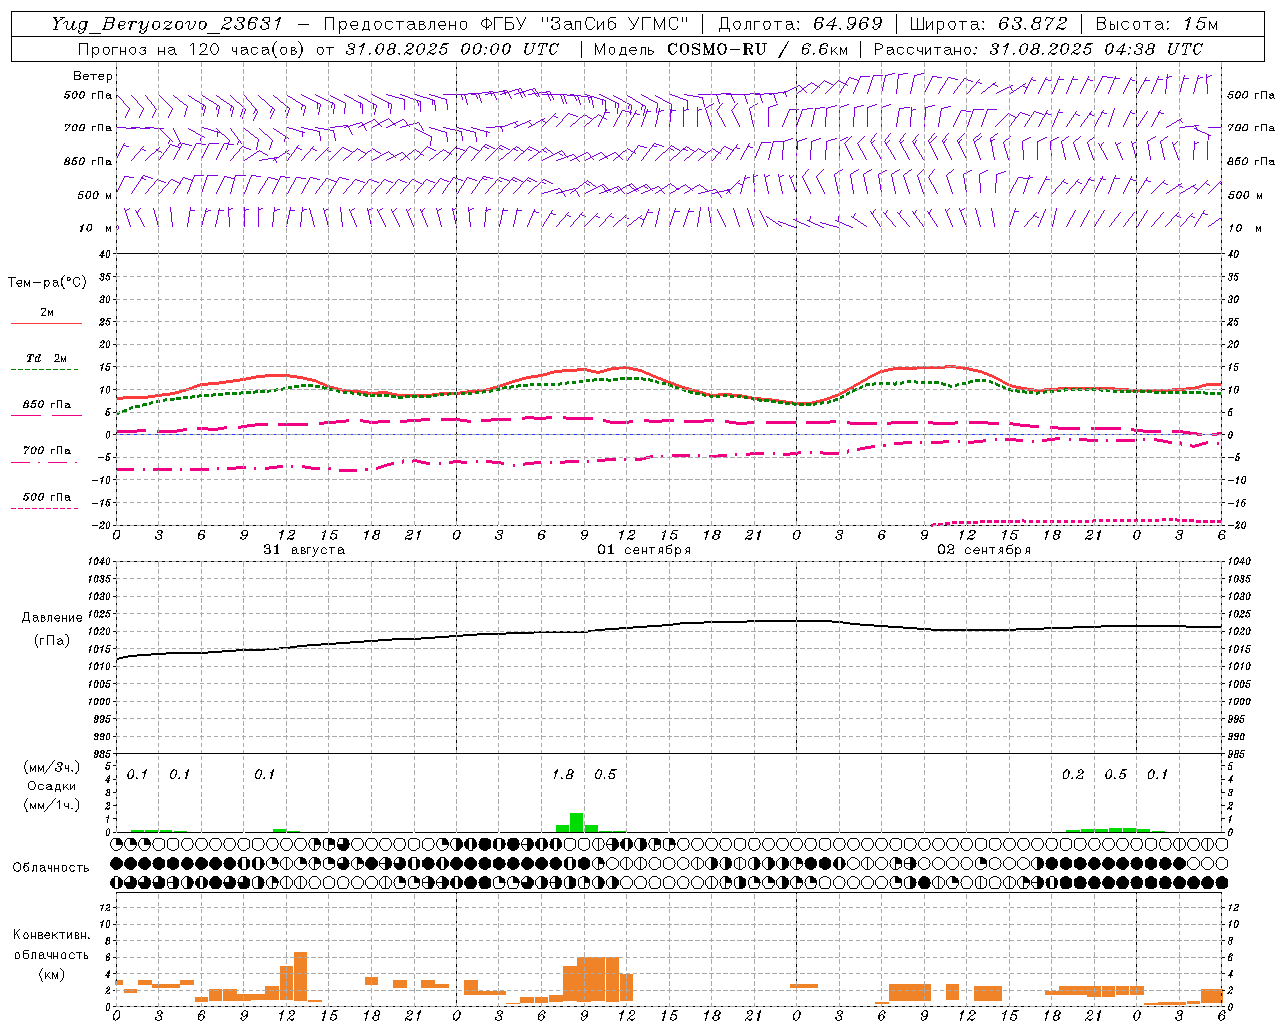The image size is (1280, 1024).
Task: Click the pink dotted 500 гПа legend line
Action: [x=45, y=509]
